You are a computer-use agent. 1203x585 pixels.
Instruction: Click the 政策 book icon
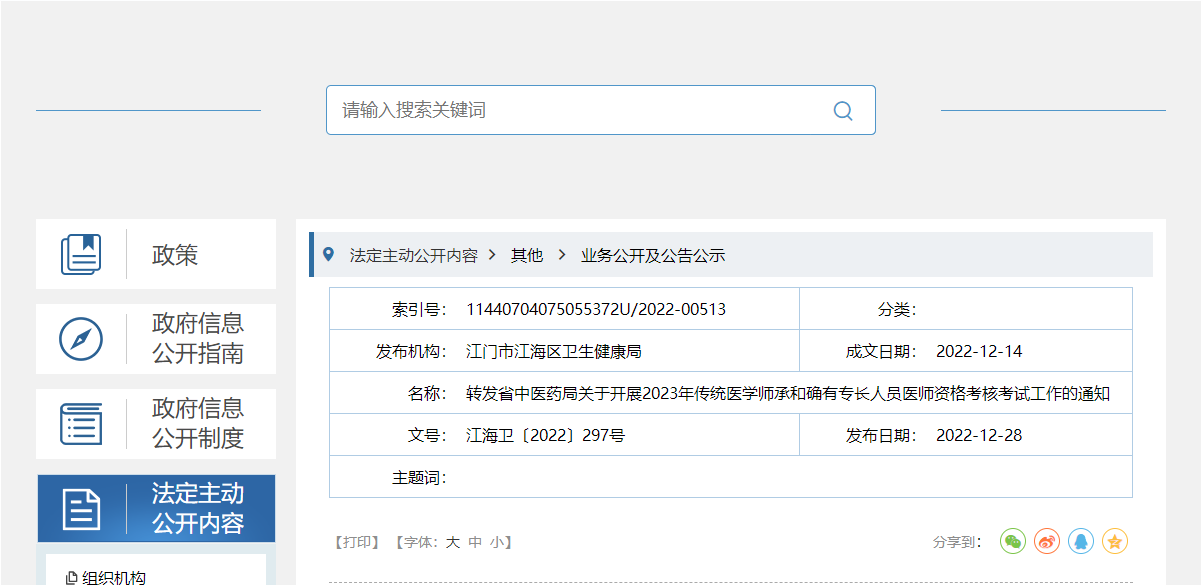(x=81, y=254)
